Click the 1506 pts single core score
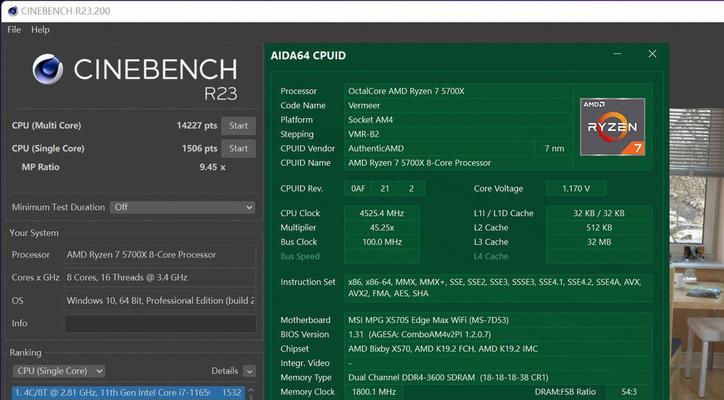The image size is (724, 400). (x=199, y=149)
